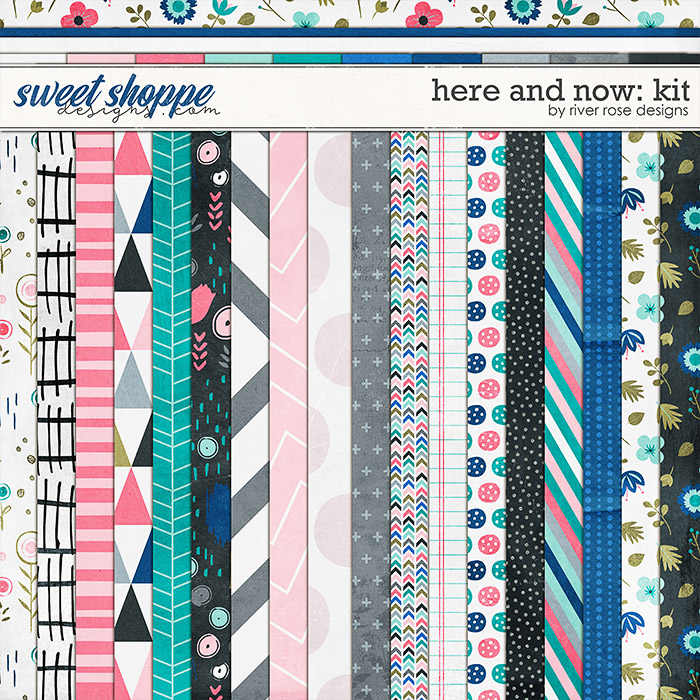Select the white paper with large pale dots
Image resolution: width=700 pixels, height=700 pixels.
pos(329,416)
